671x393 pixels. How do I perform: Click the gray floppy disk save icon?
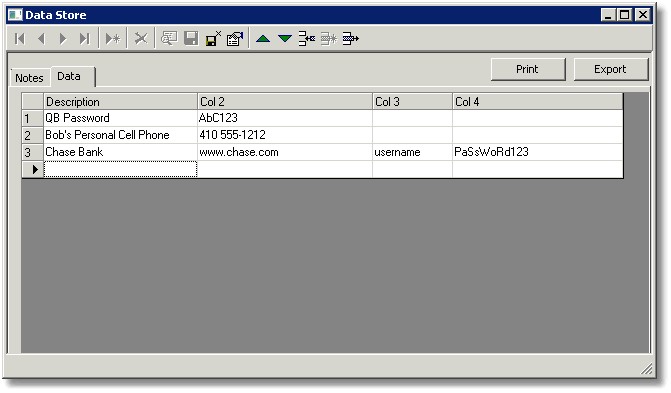click(191, 39)
